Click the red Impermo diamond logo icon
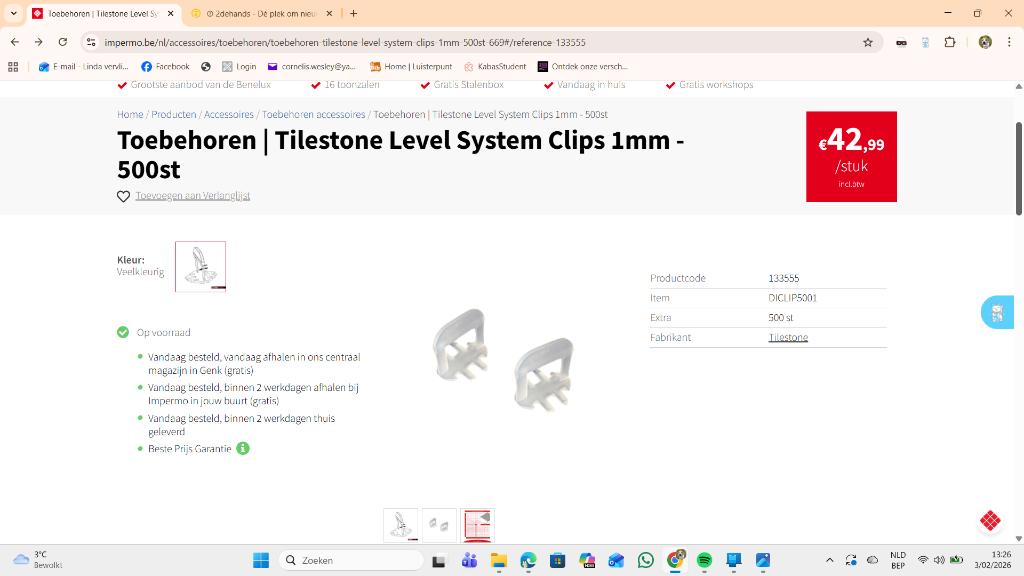This screenshot has height=576, width=1024. tap(990, 520)
